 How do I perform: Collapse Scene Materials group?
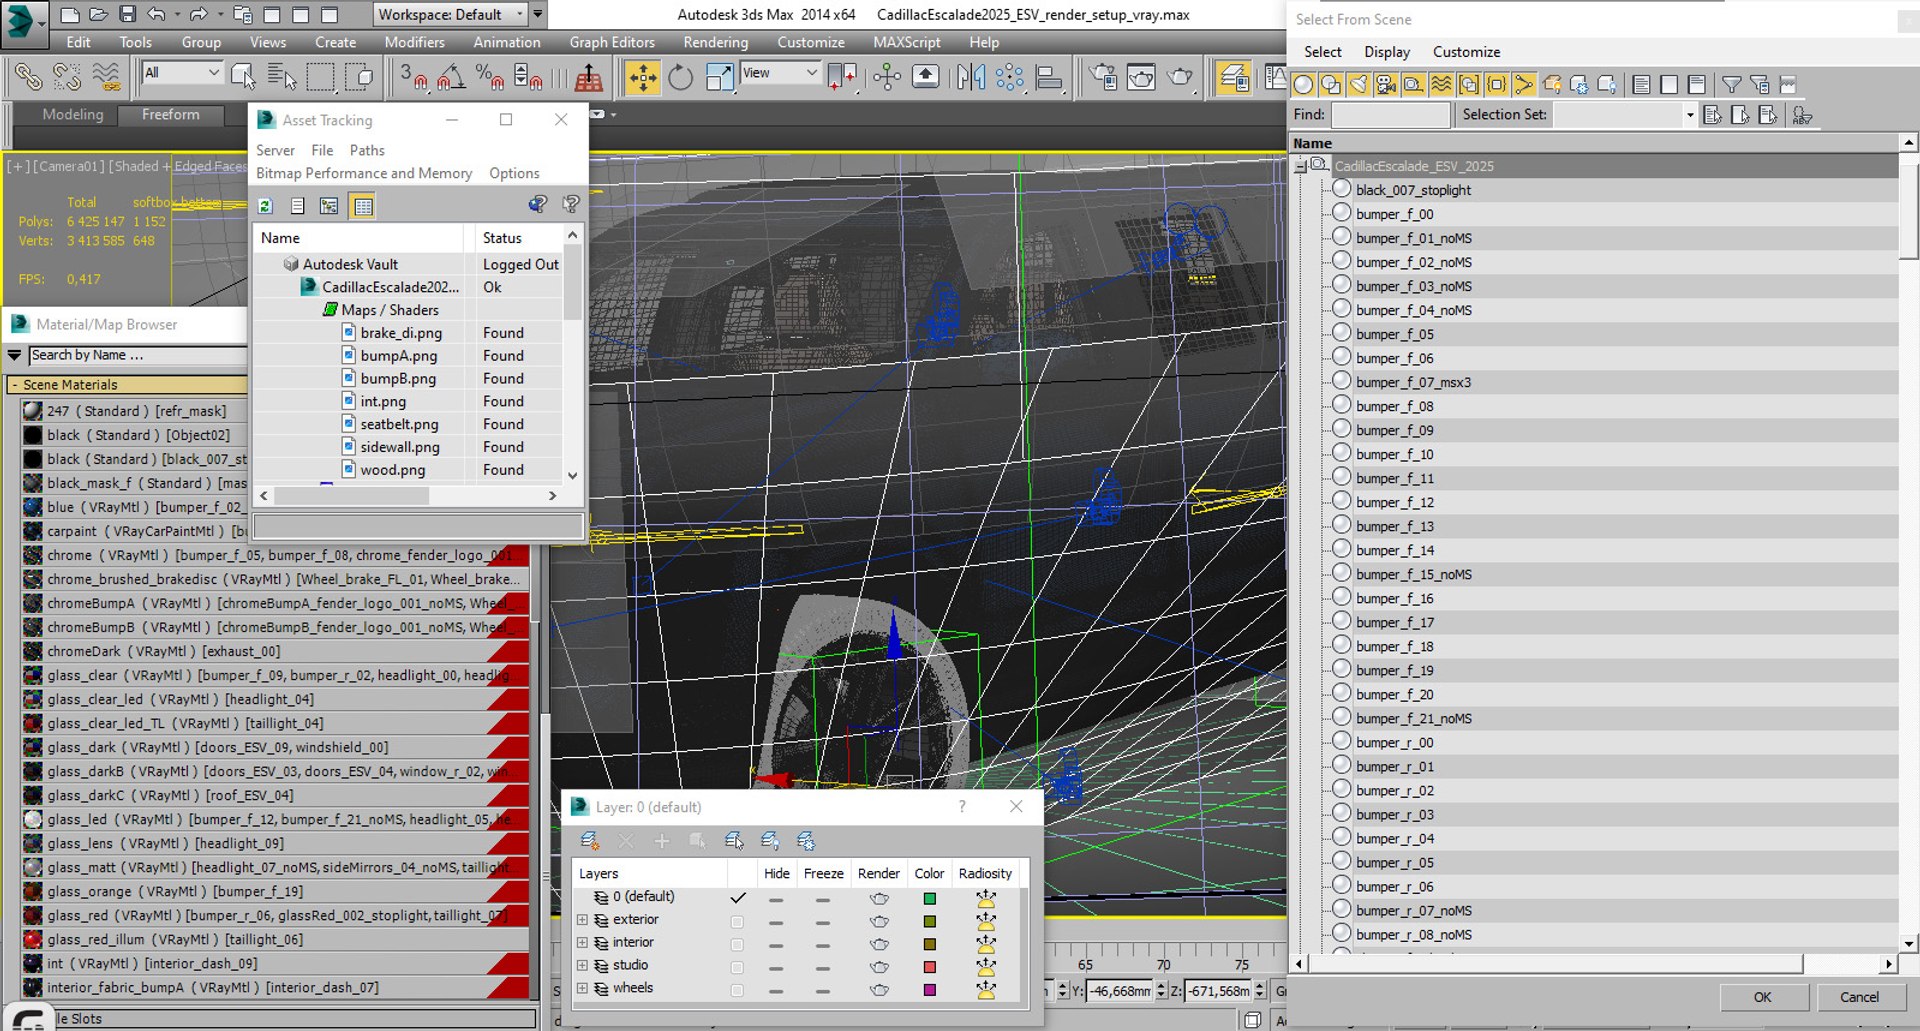pos(15,385)
